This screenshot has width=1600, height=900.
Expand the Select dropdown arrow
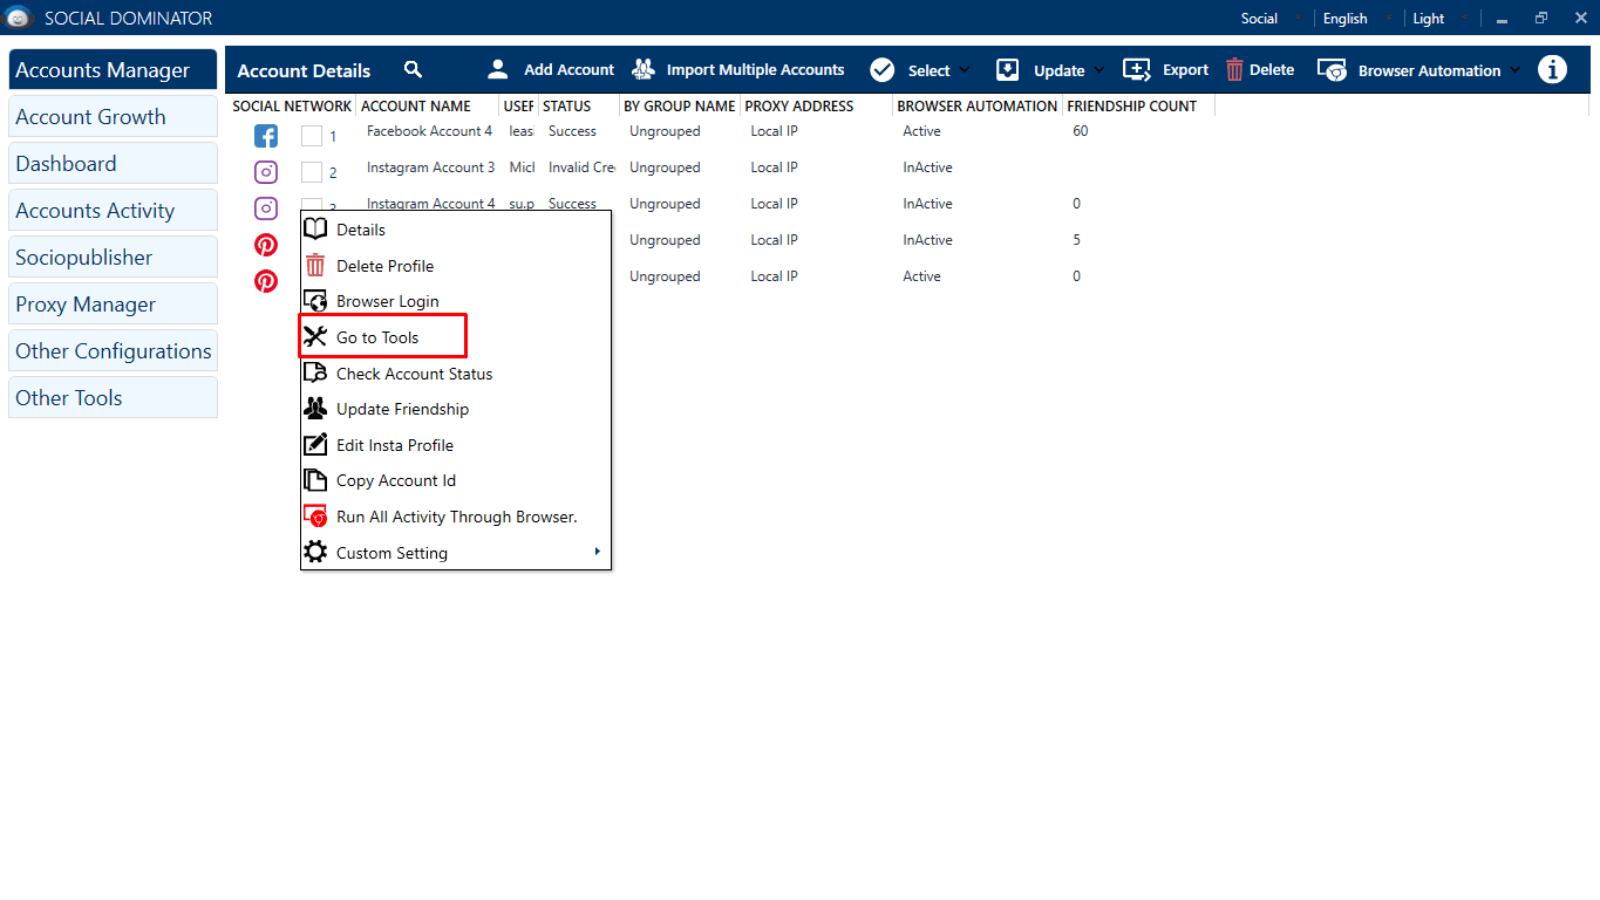(x=964, y=70)
